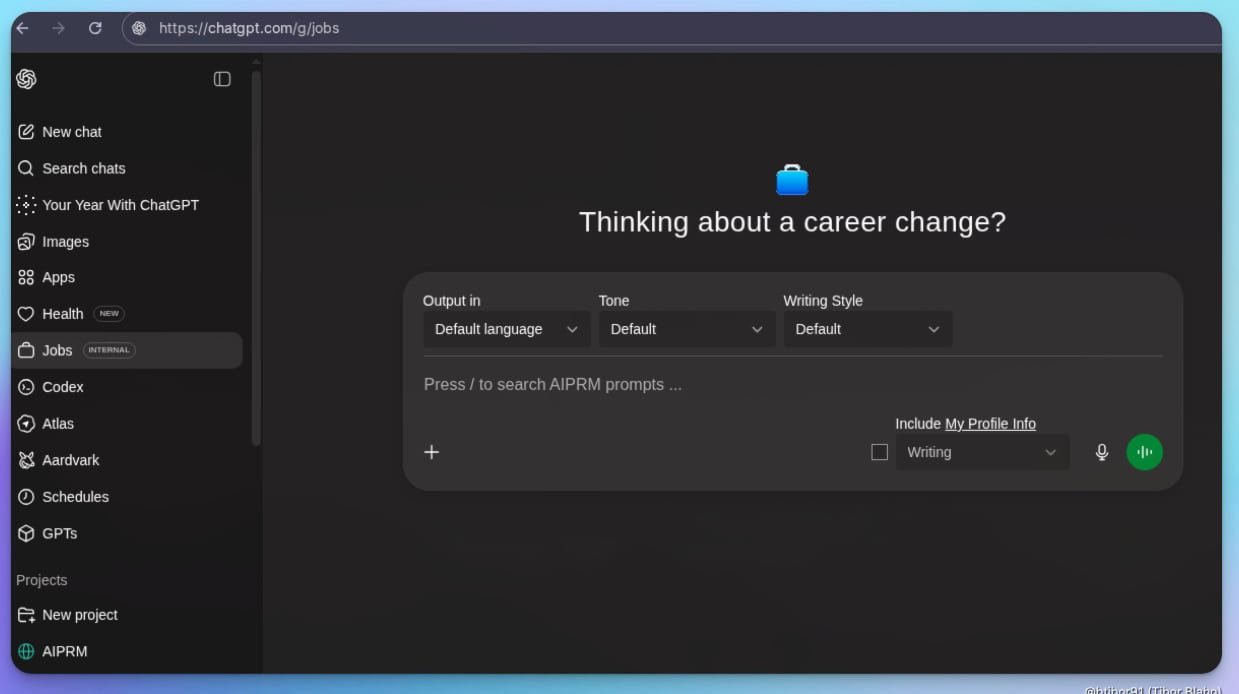The image size is (1239, 694).
Task: Expand the Writing Style dropdown
Action: (867, 329)
